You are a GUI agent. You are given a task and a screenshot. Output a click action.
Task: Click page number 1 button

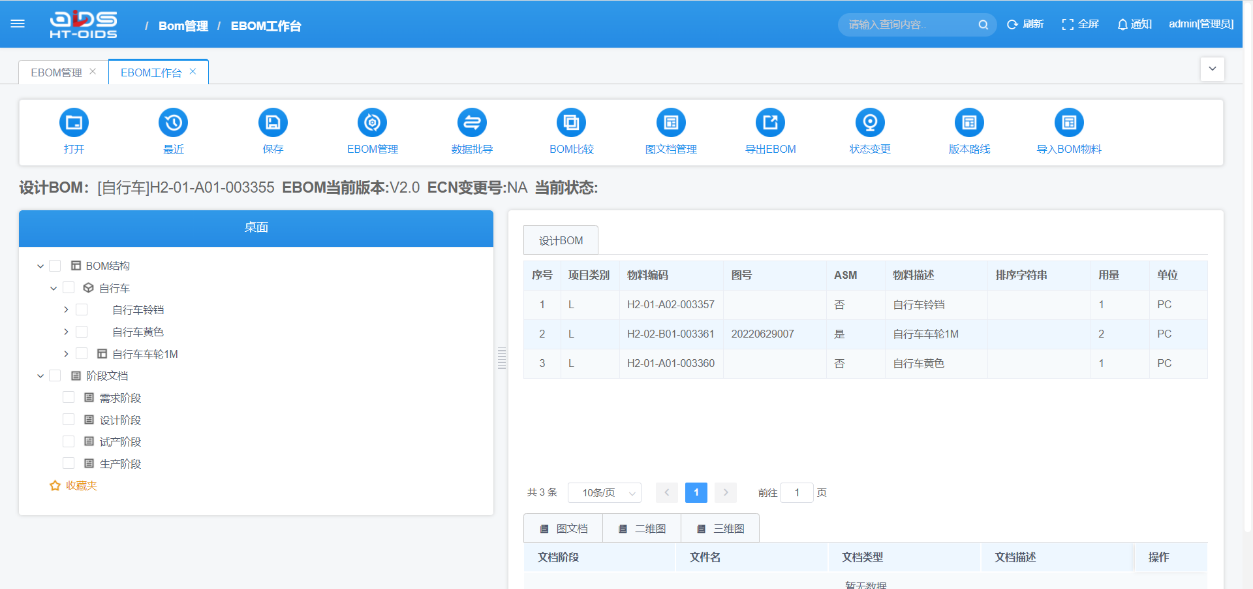click(x=696, y=493)
